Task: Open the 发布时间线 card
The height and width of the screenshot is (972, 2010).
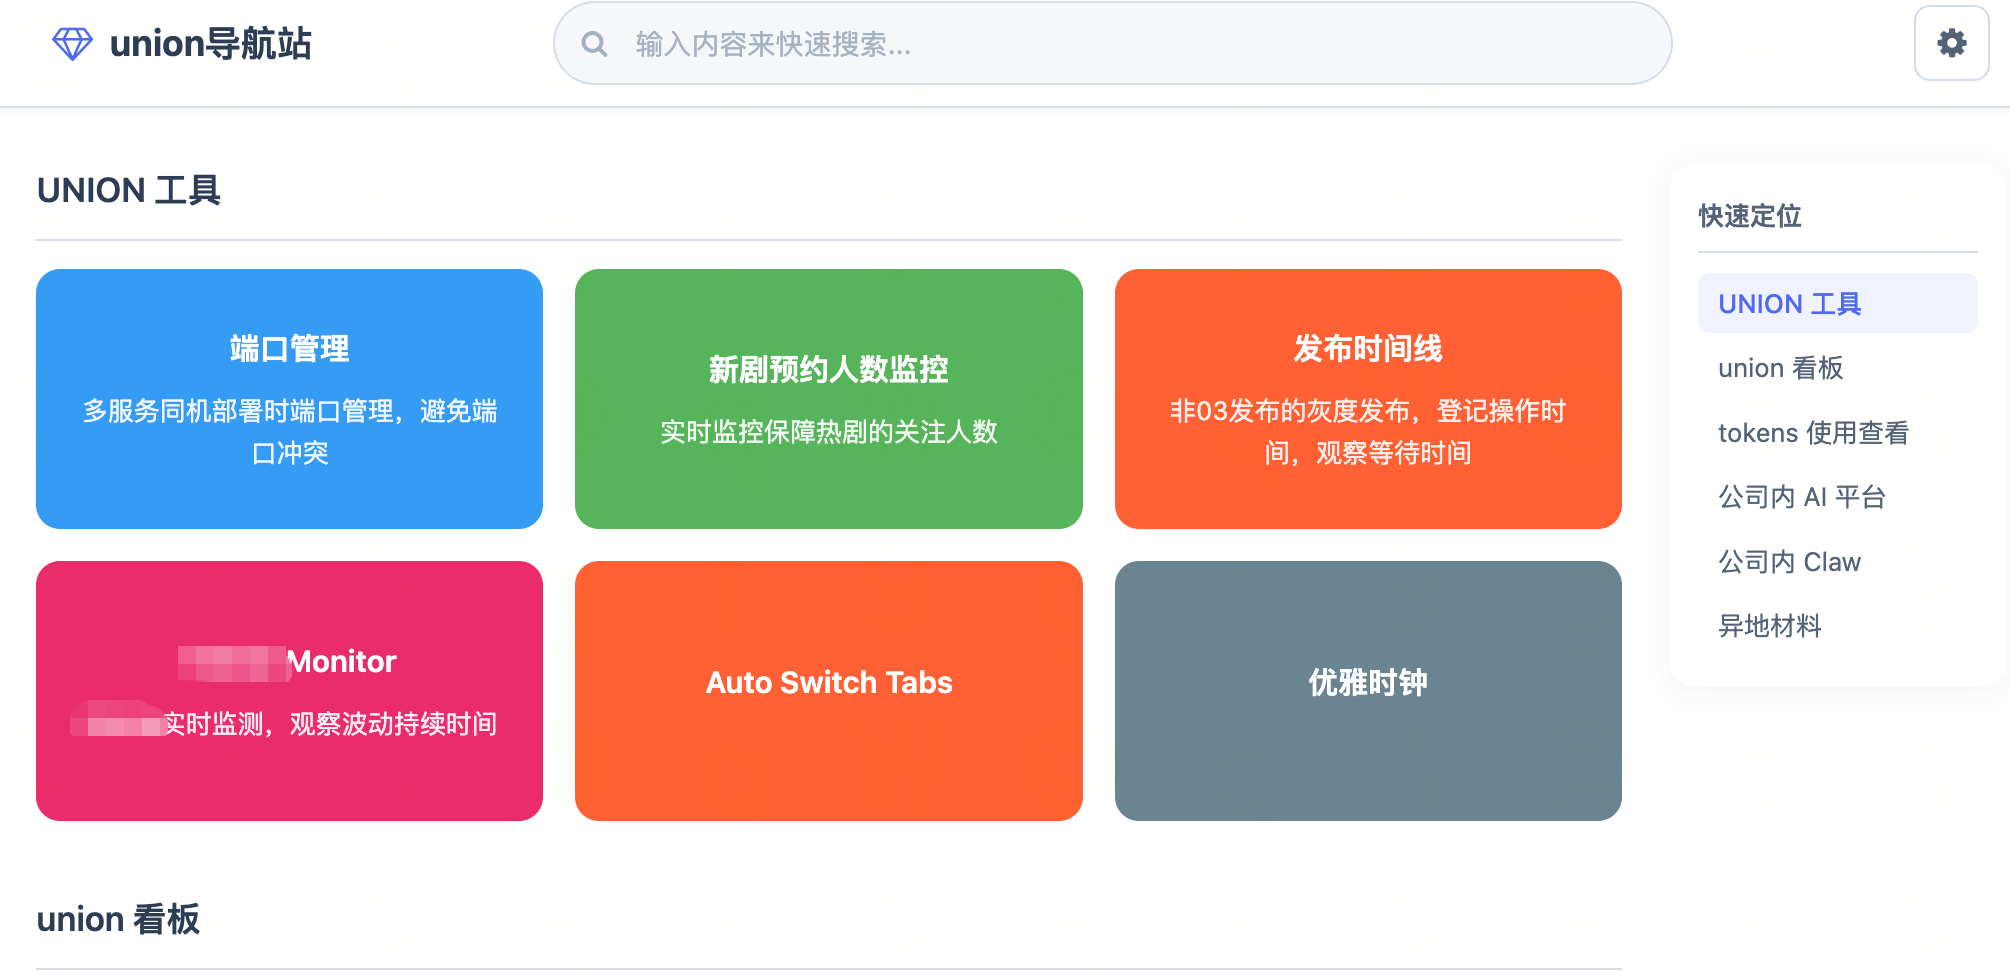Action: (1368, 398)
